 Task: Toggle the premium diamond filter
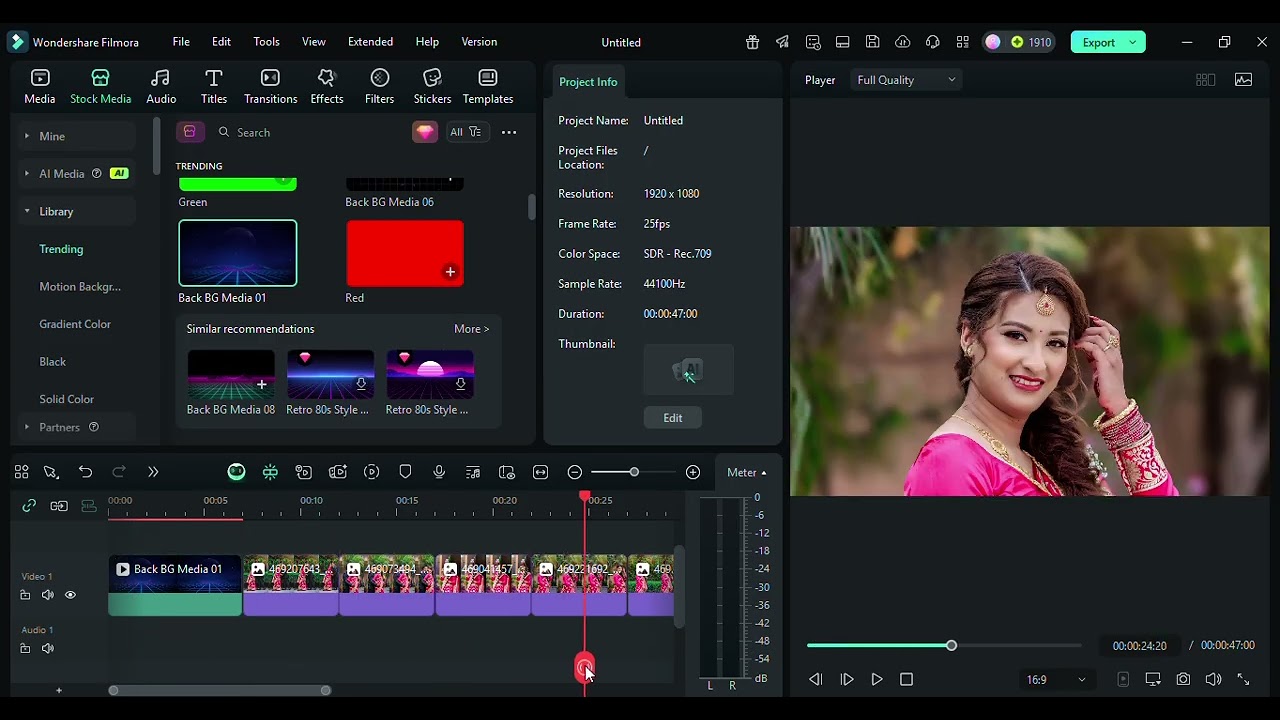[425, 132]
